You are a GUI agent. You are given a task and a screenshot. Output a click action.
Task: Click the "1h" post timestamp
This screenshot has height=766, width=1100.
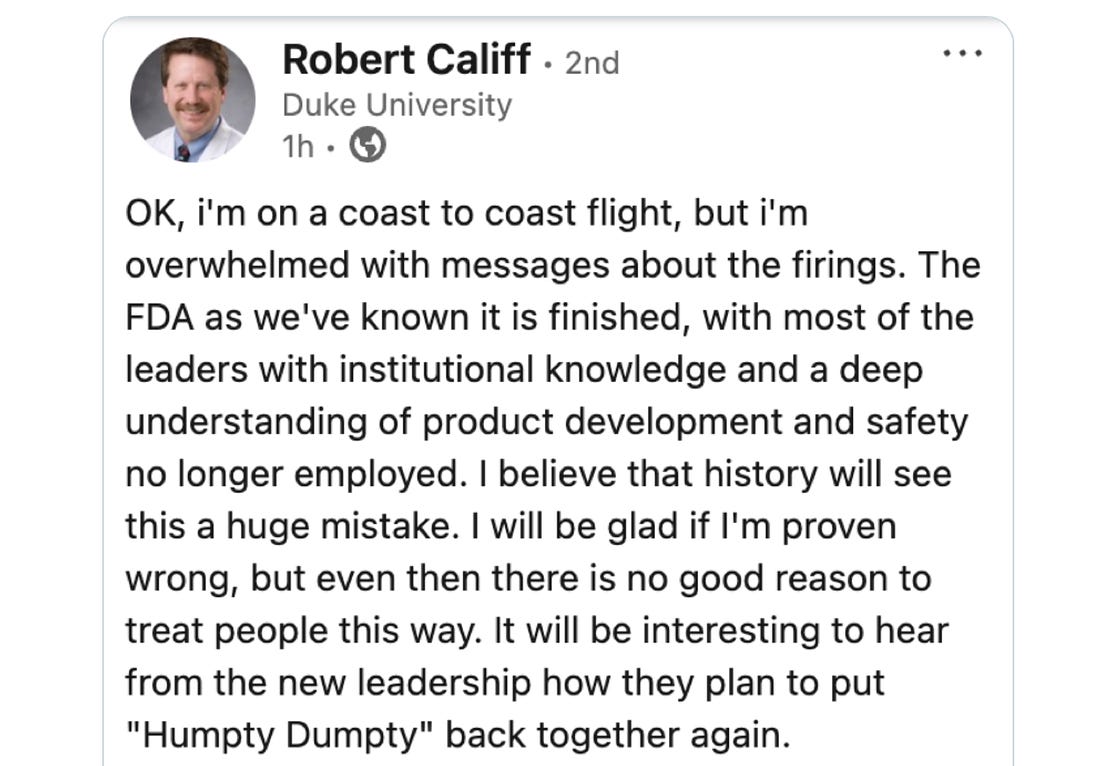(298, 148)
